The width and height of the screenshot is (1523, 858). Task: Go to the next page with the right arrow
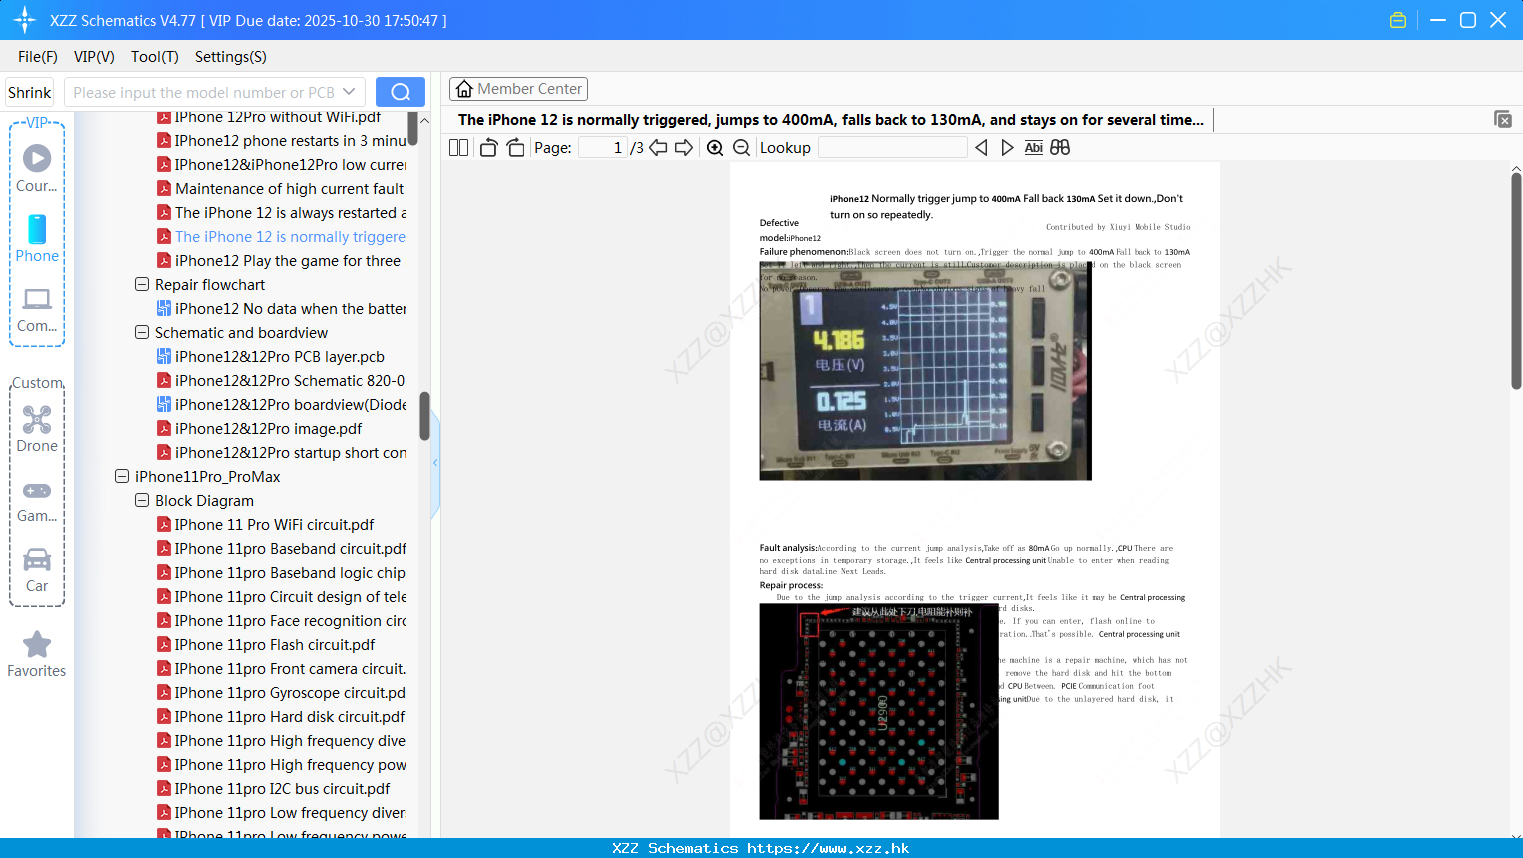684,148
